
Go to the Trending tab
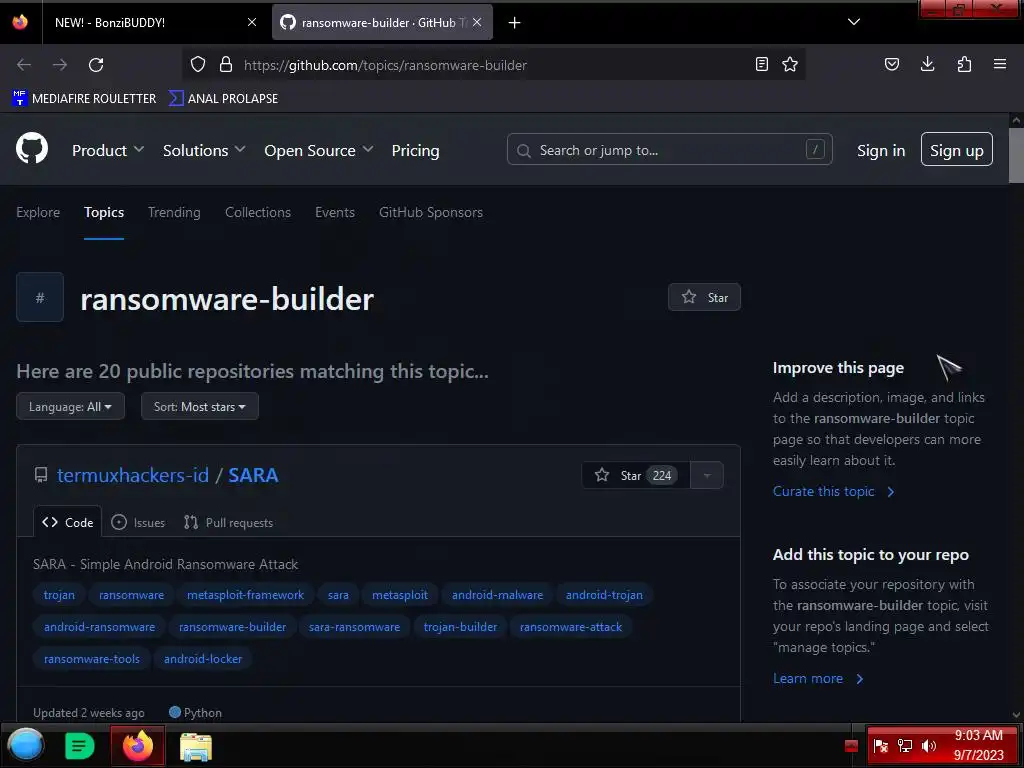174,212
